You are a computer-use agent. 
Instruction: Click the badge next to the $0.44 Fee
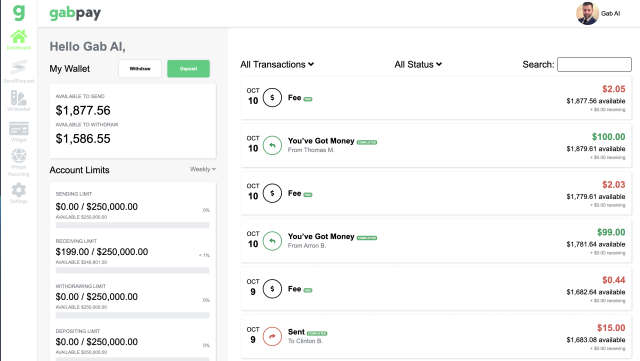[x=308, y=290]
